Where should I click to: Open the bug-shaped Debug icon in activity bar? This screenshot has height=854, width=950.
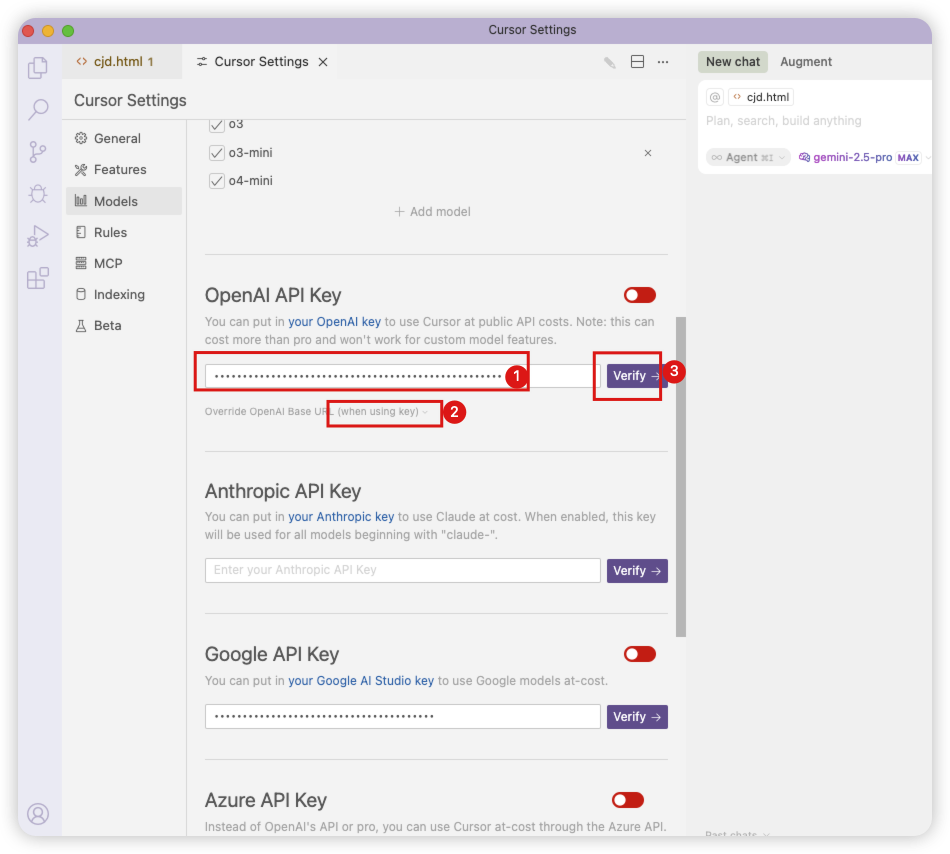(x=38, y=194)
